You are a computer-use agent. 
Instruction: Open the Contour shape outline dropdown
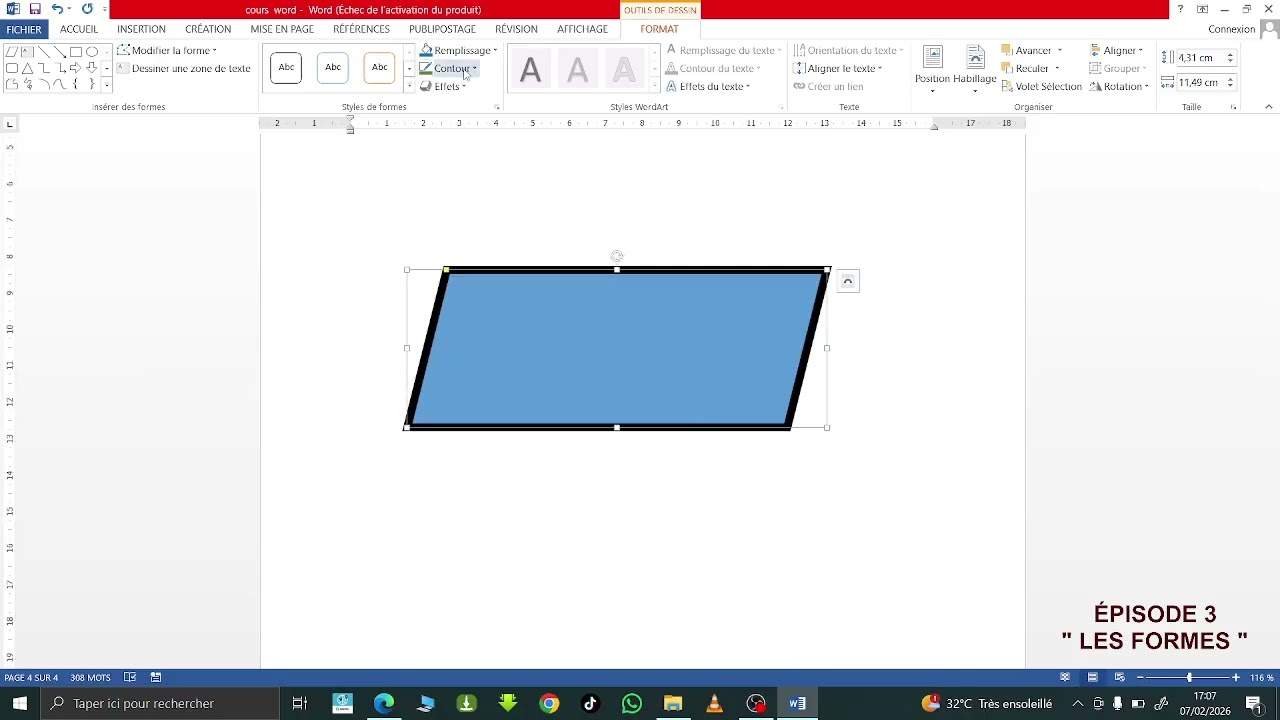(449, 68)
